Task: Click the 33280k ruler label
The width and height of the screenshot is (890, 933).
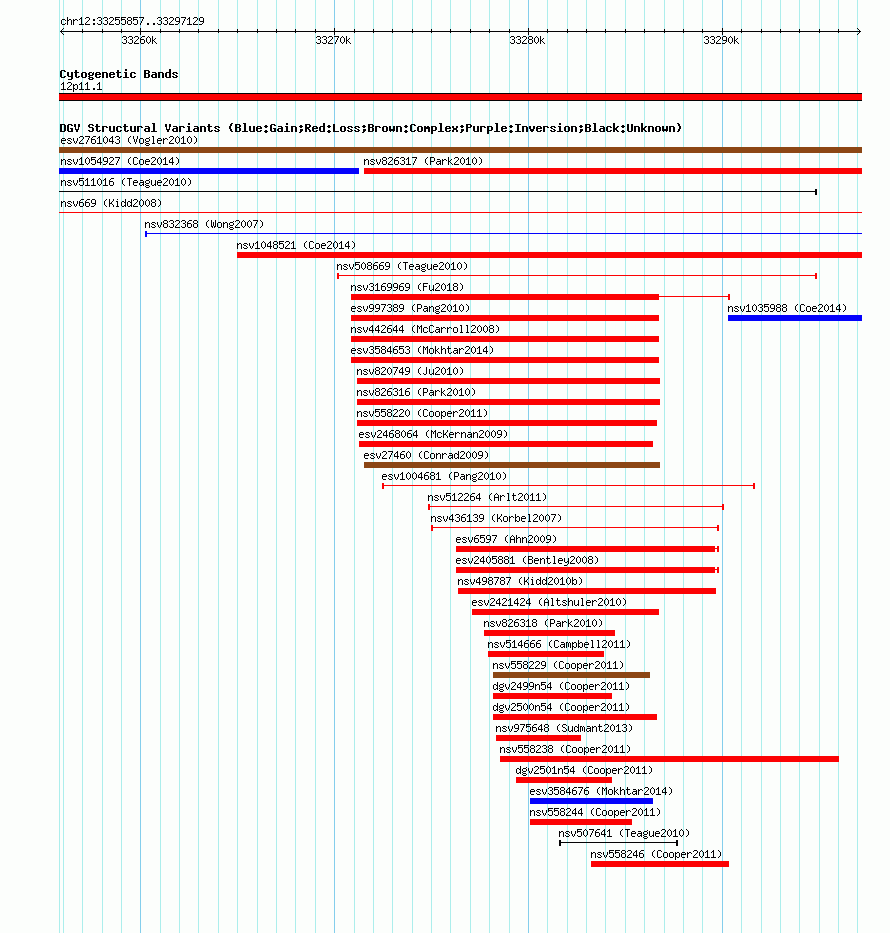Action: coord(527,40)
